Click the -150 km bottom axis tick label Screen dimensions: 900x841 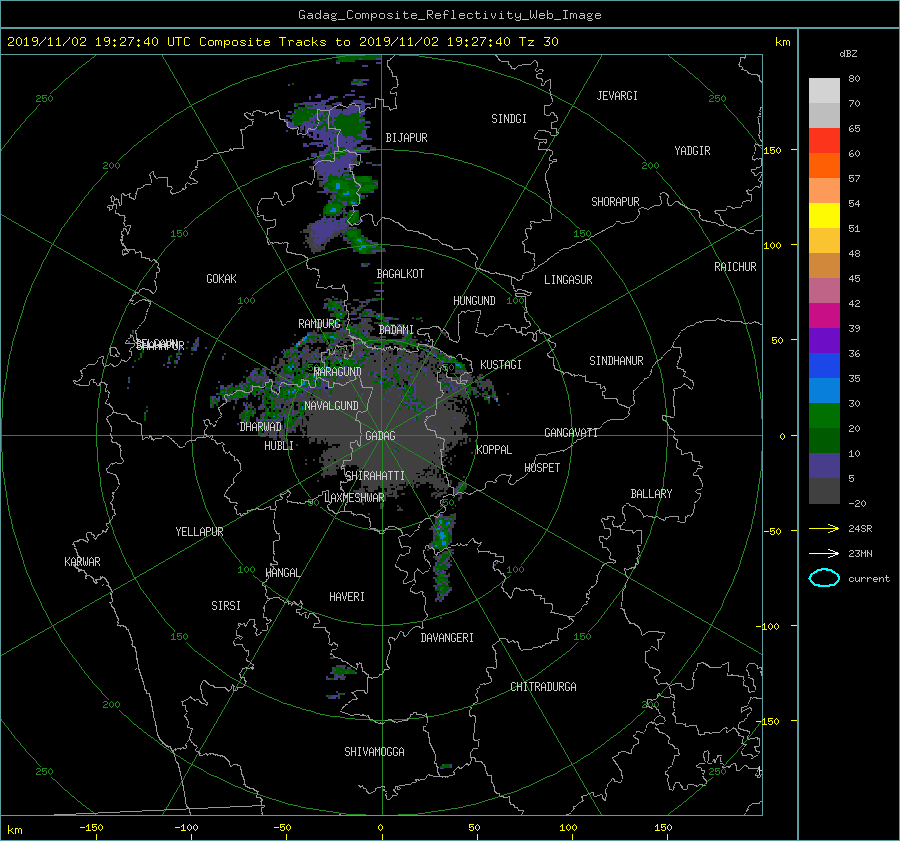click(x=91, y=828)
